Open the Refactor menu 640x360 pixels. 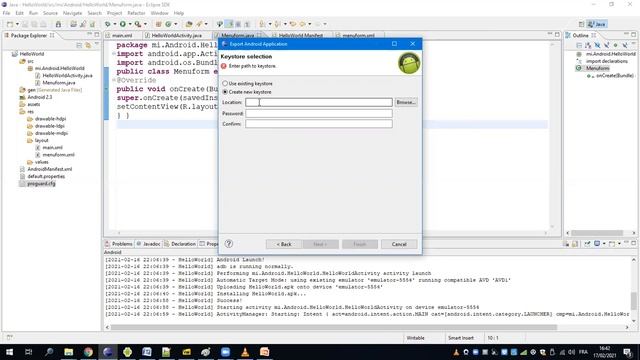pos(136,13)
